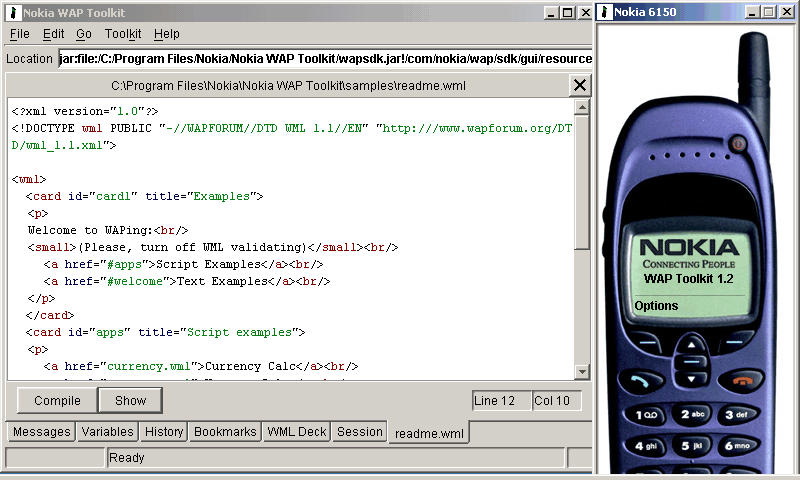The image size is (800, 480).
Task: Open the Help menu
Action: pos(167,34)
